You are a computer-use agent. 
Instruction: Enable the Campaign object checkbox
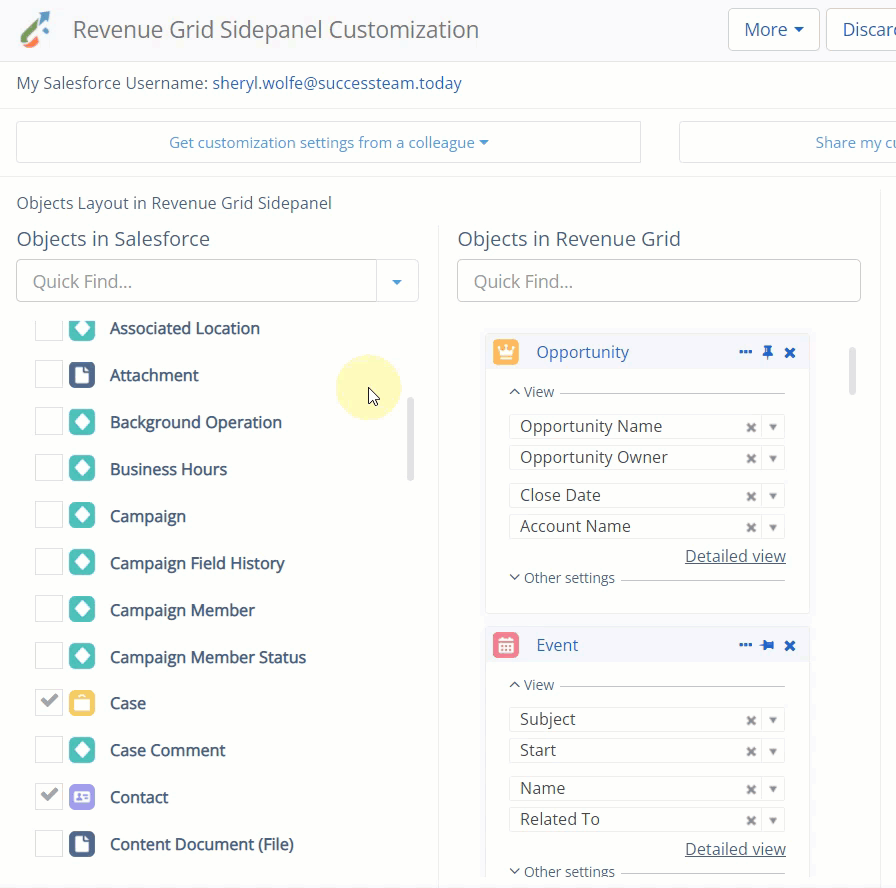49,515
